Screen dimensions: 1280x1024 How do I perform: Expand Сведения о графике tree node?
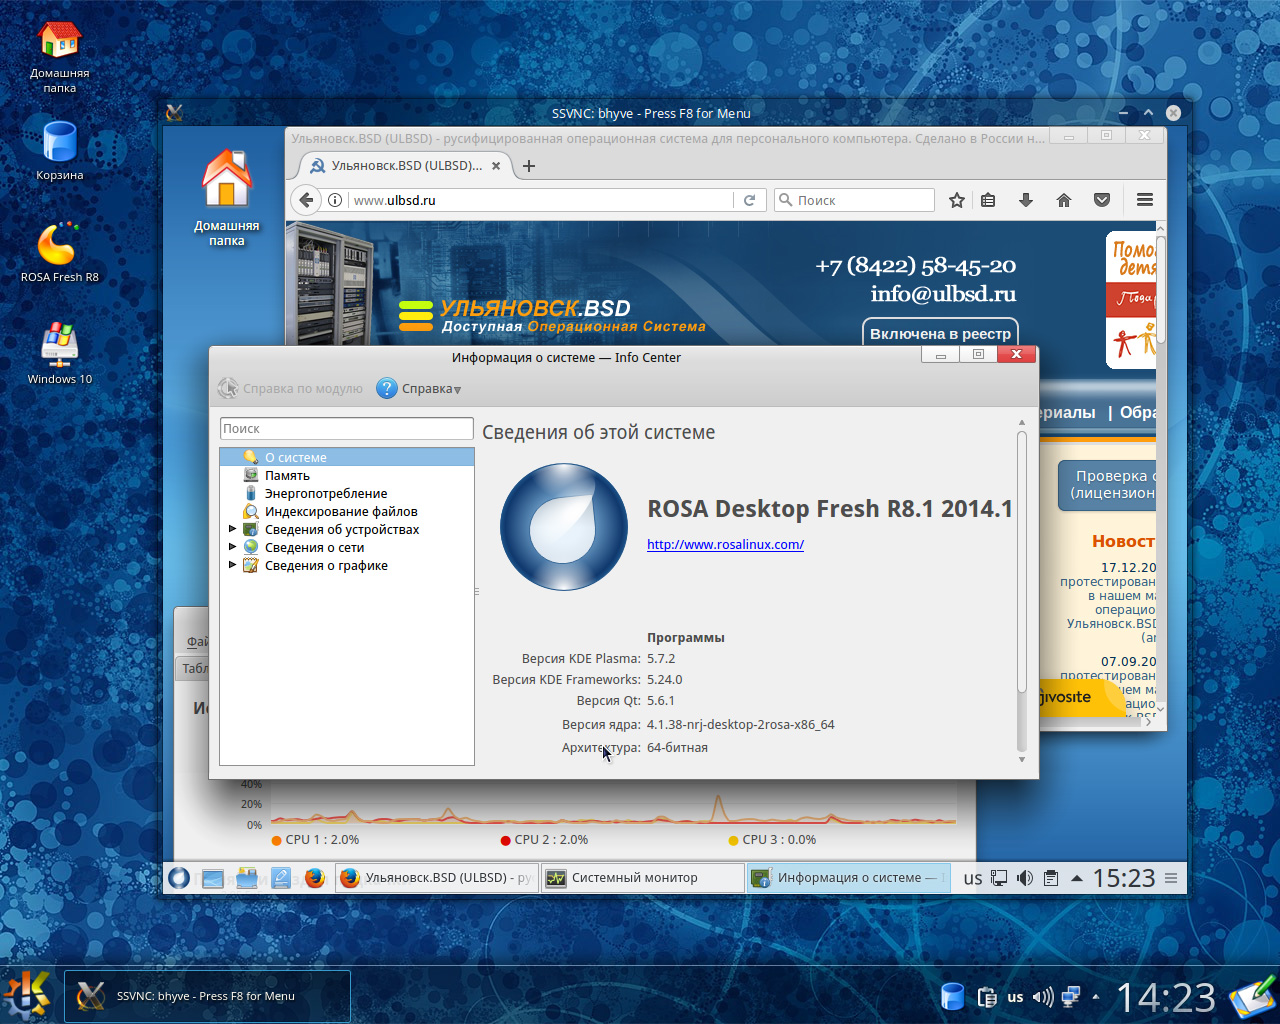[233, 565]
